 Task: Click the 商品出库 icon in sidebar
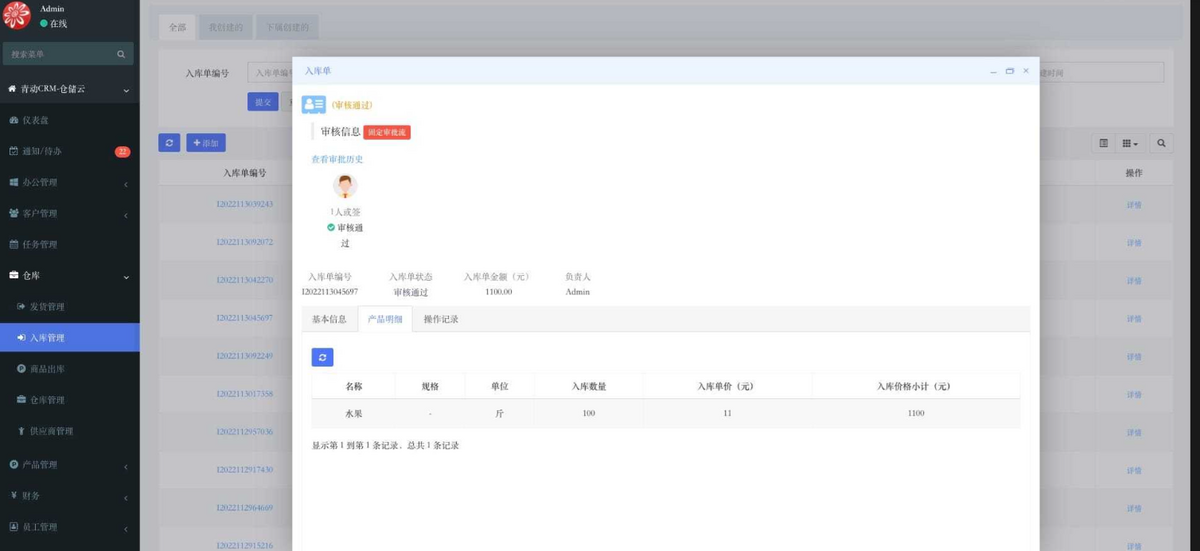(x=21, y=369)
